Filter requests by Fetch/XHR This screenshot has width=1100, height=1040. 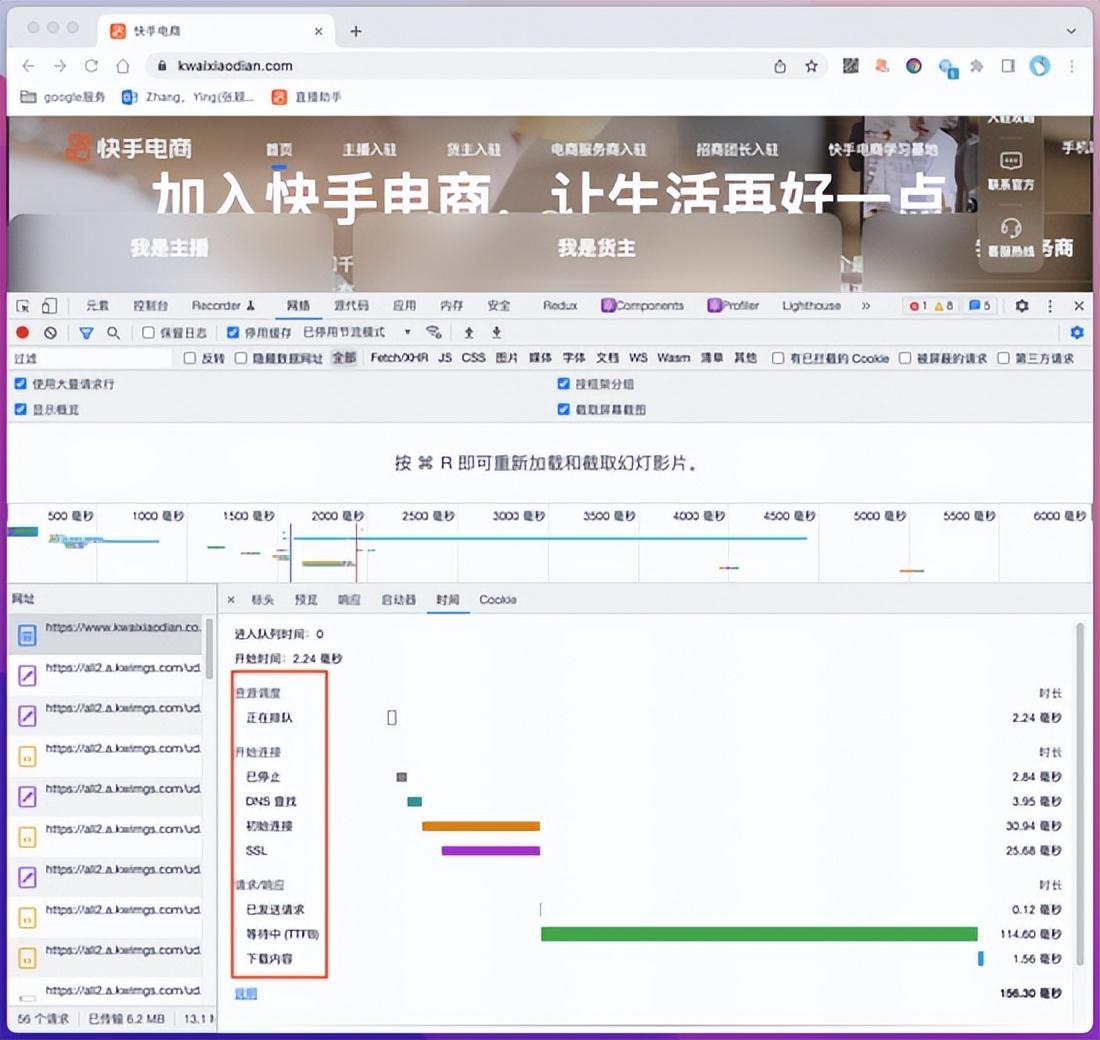(x=398, y=358)
